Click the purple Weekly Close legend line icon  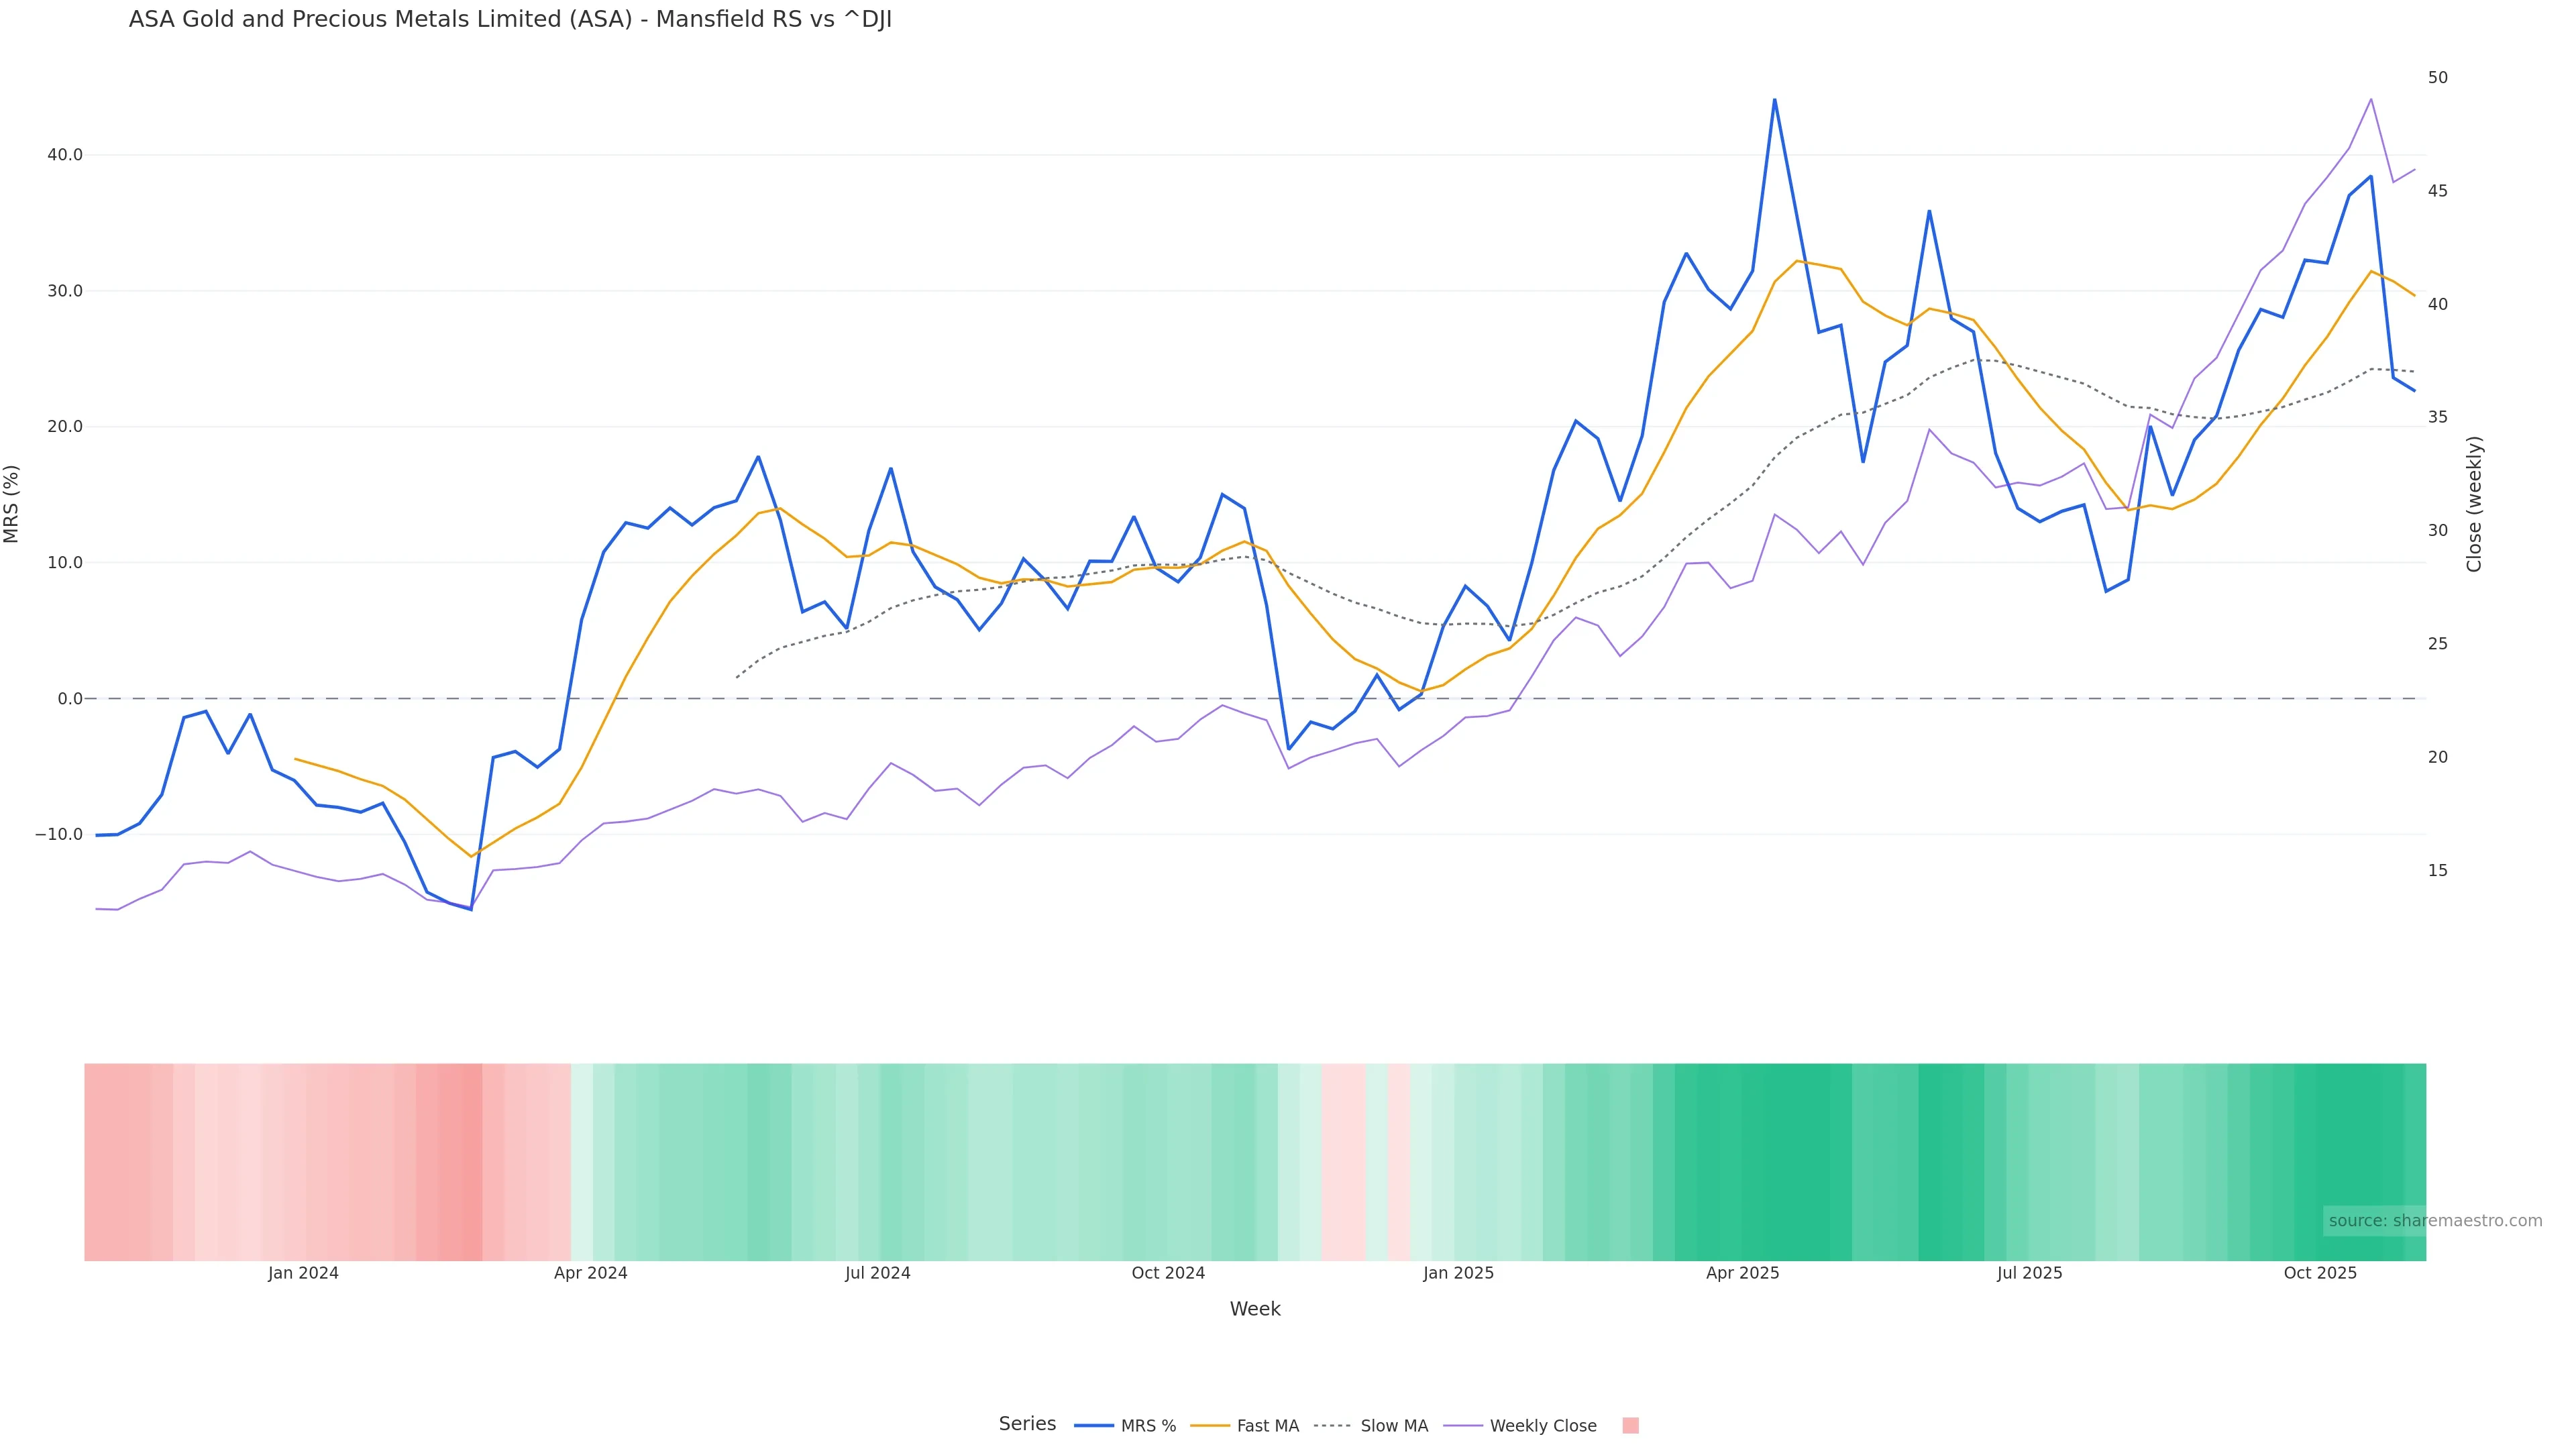pyautogui.click(x=1463, y=1426)
